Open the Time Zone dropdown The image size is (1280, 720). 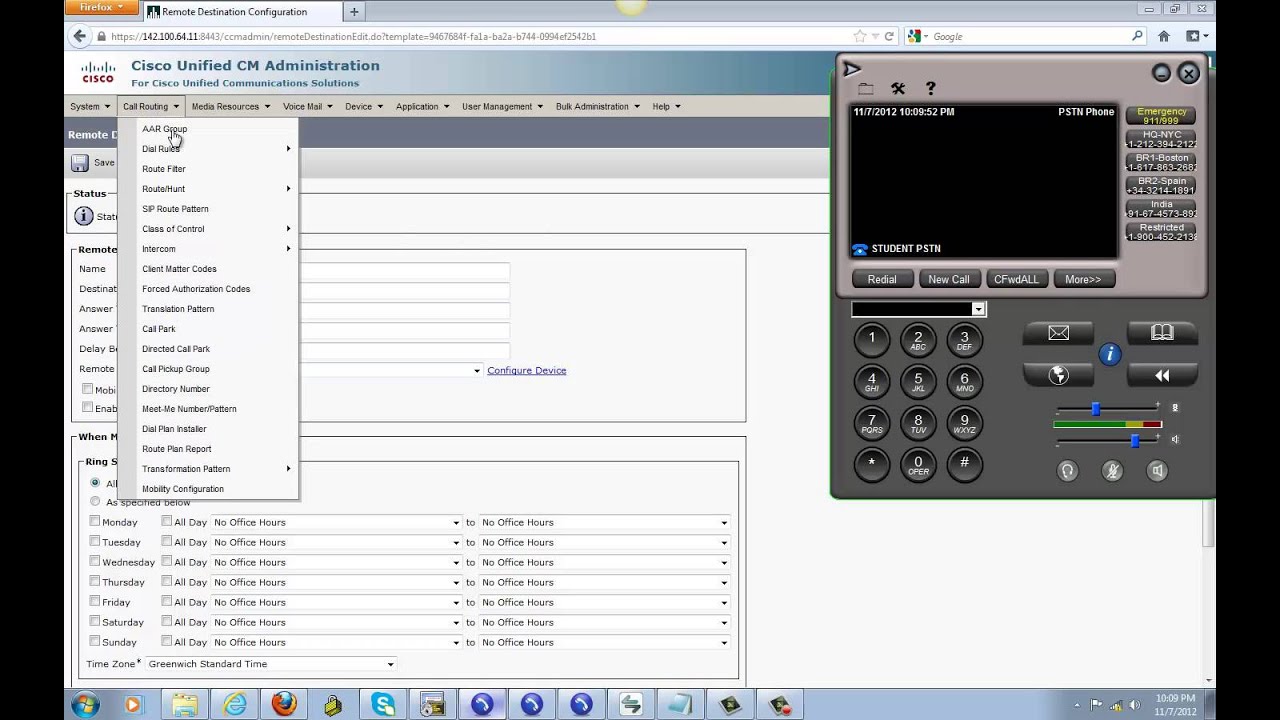point(271,664)
